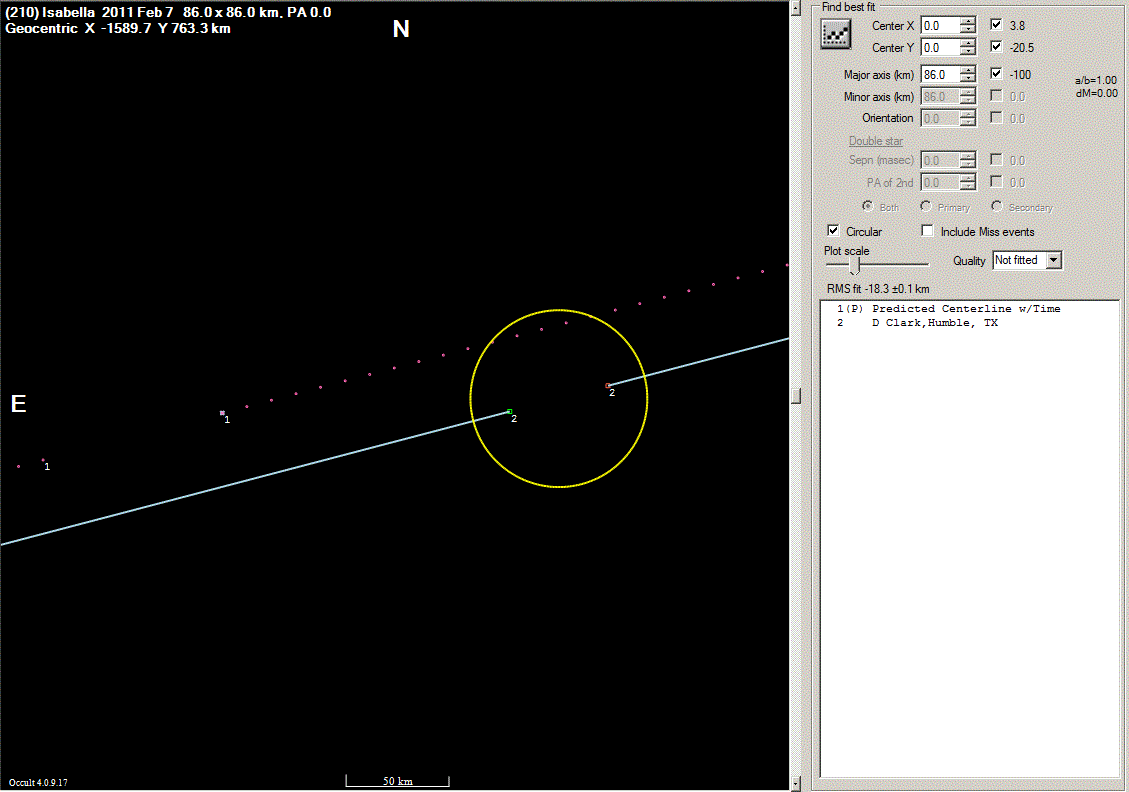Click the Center X input field
This screenshot has height=792, width=1129.
tap(940, 26)
